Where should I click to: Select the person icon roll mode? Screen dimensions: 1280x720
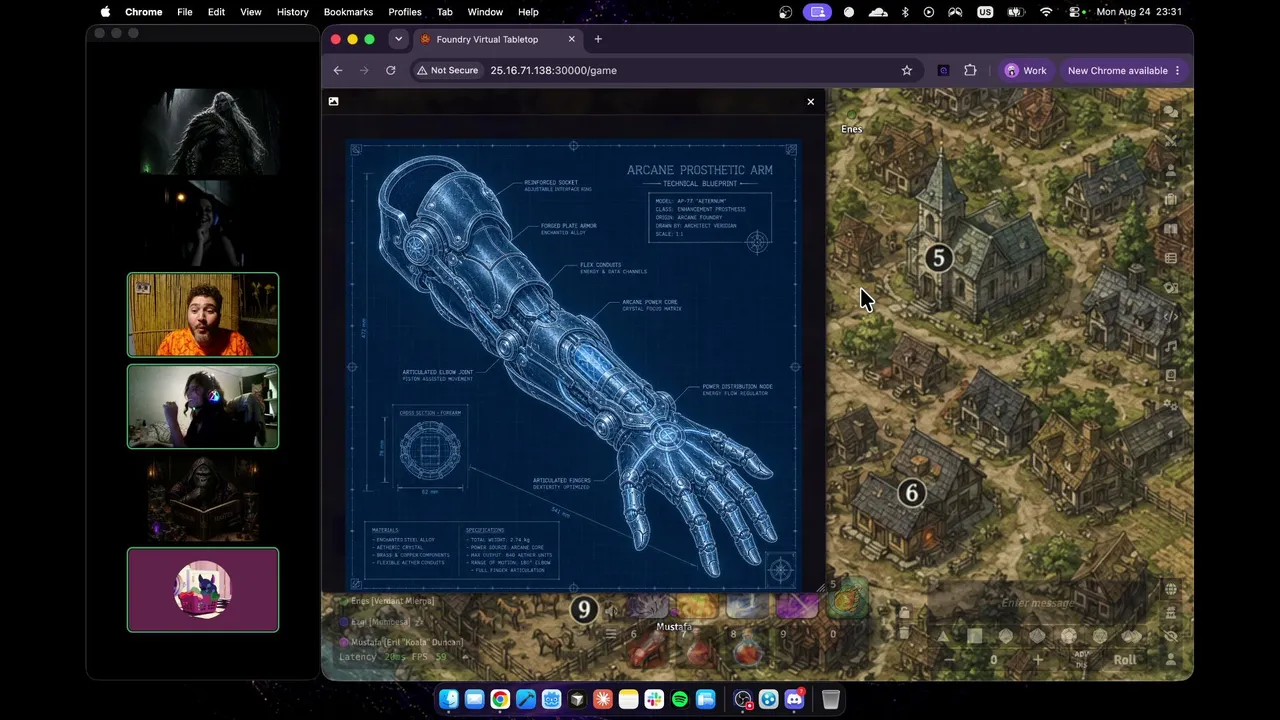coord(1171,659)
